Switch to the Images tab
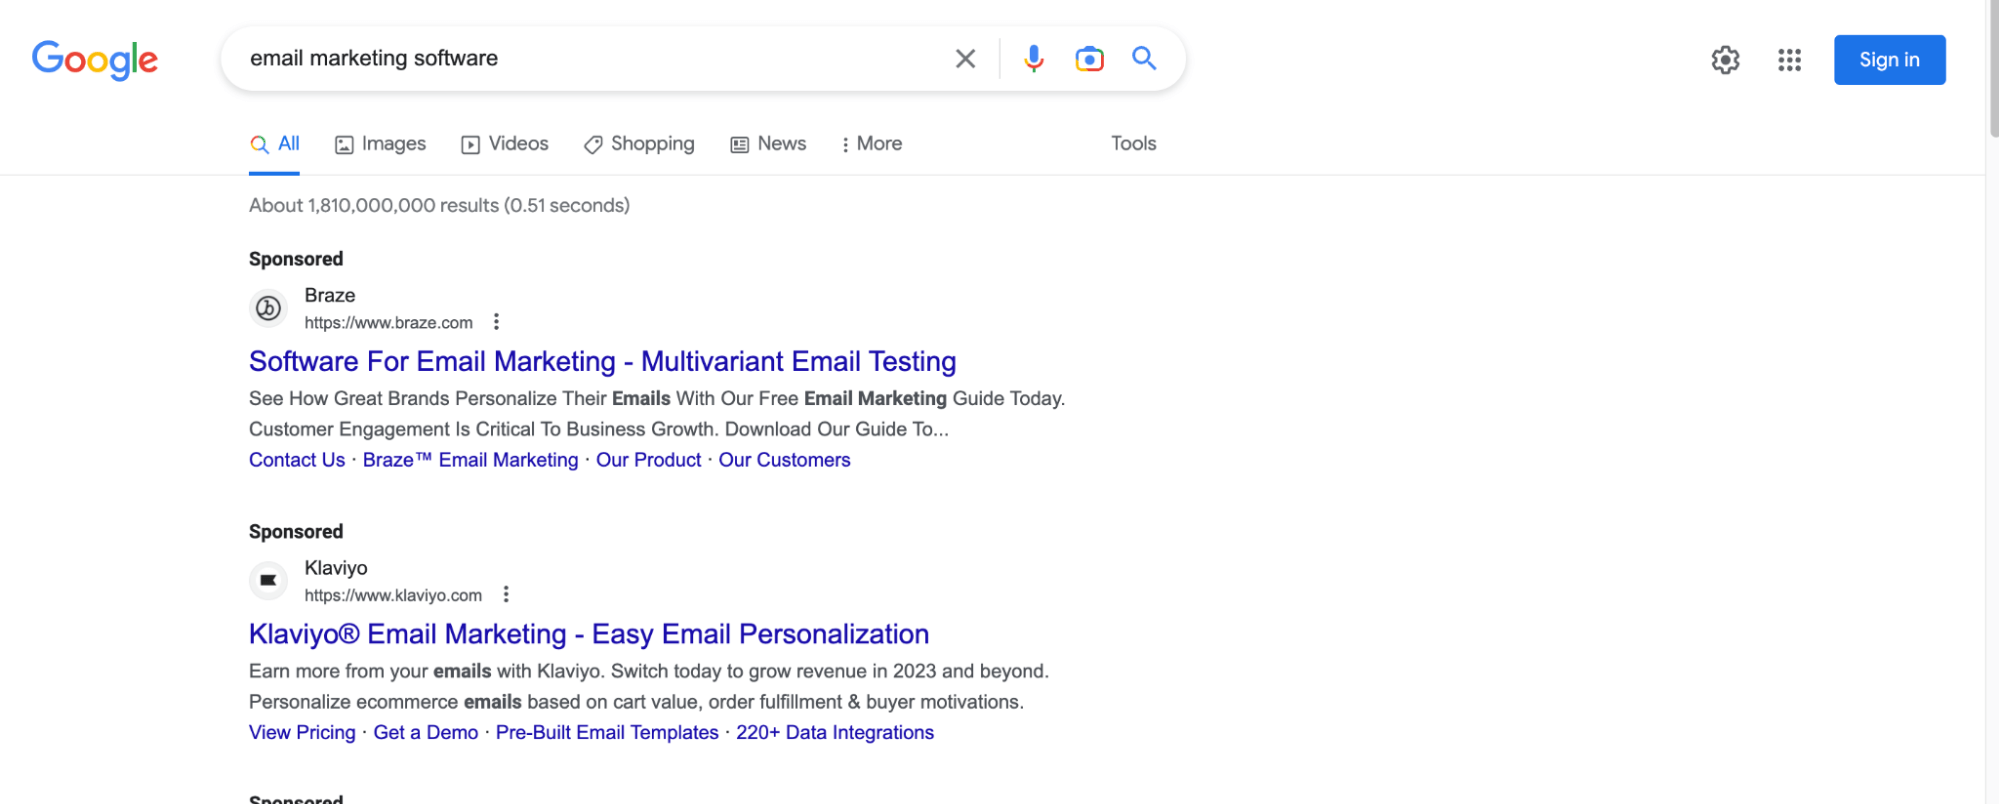 tap(380, 144)
